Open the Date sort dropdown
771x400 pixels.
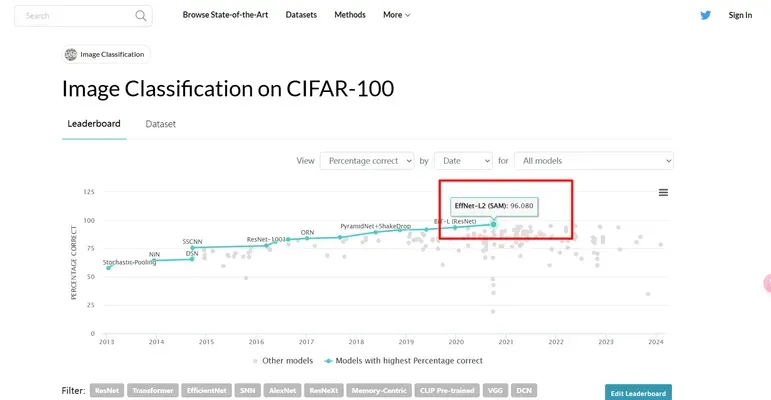(463, 161)
